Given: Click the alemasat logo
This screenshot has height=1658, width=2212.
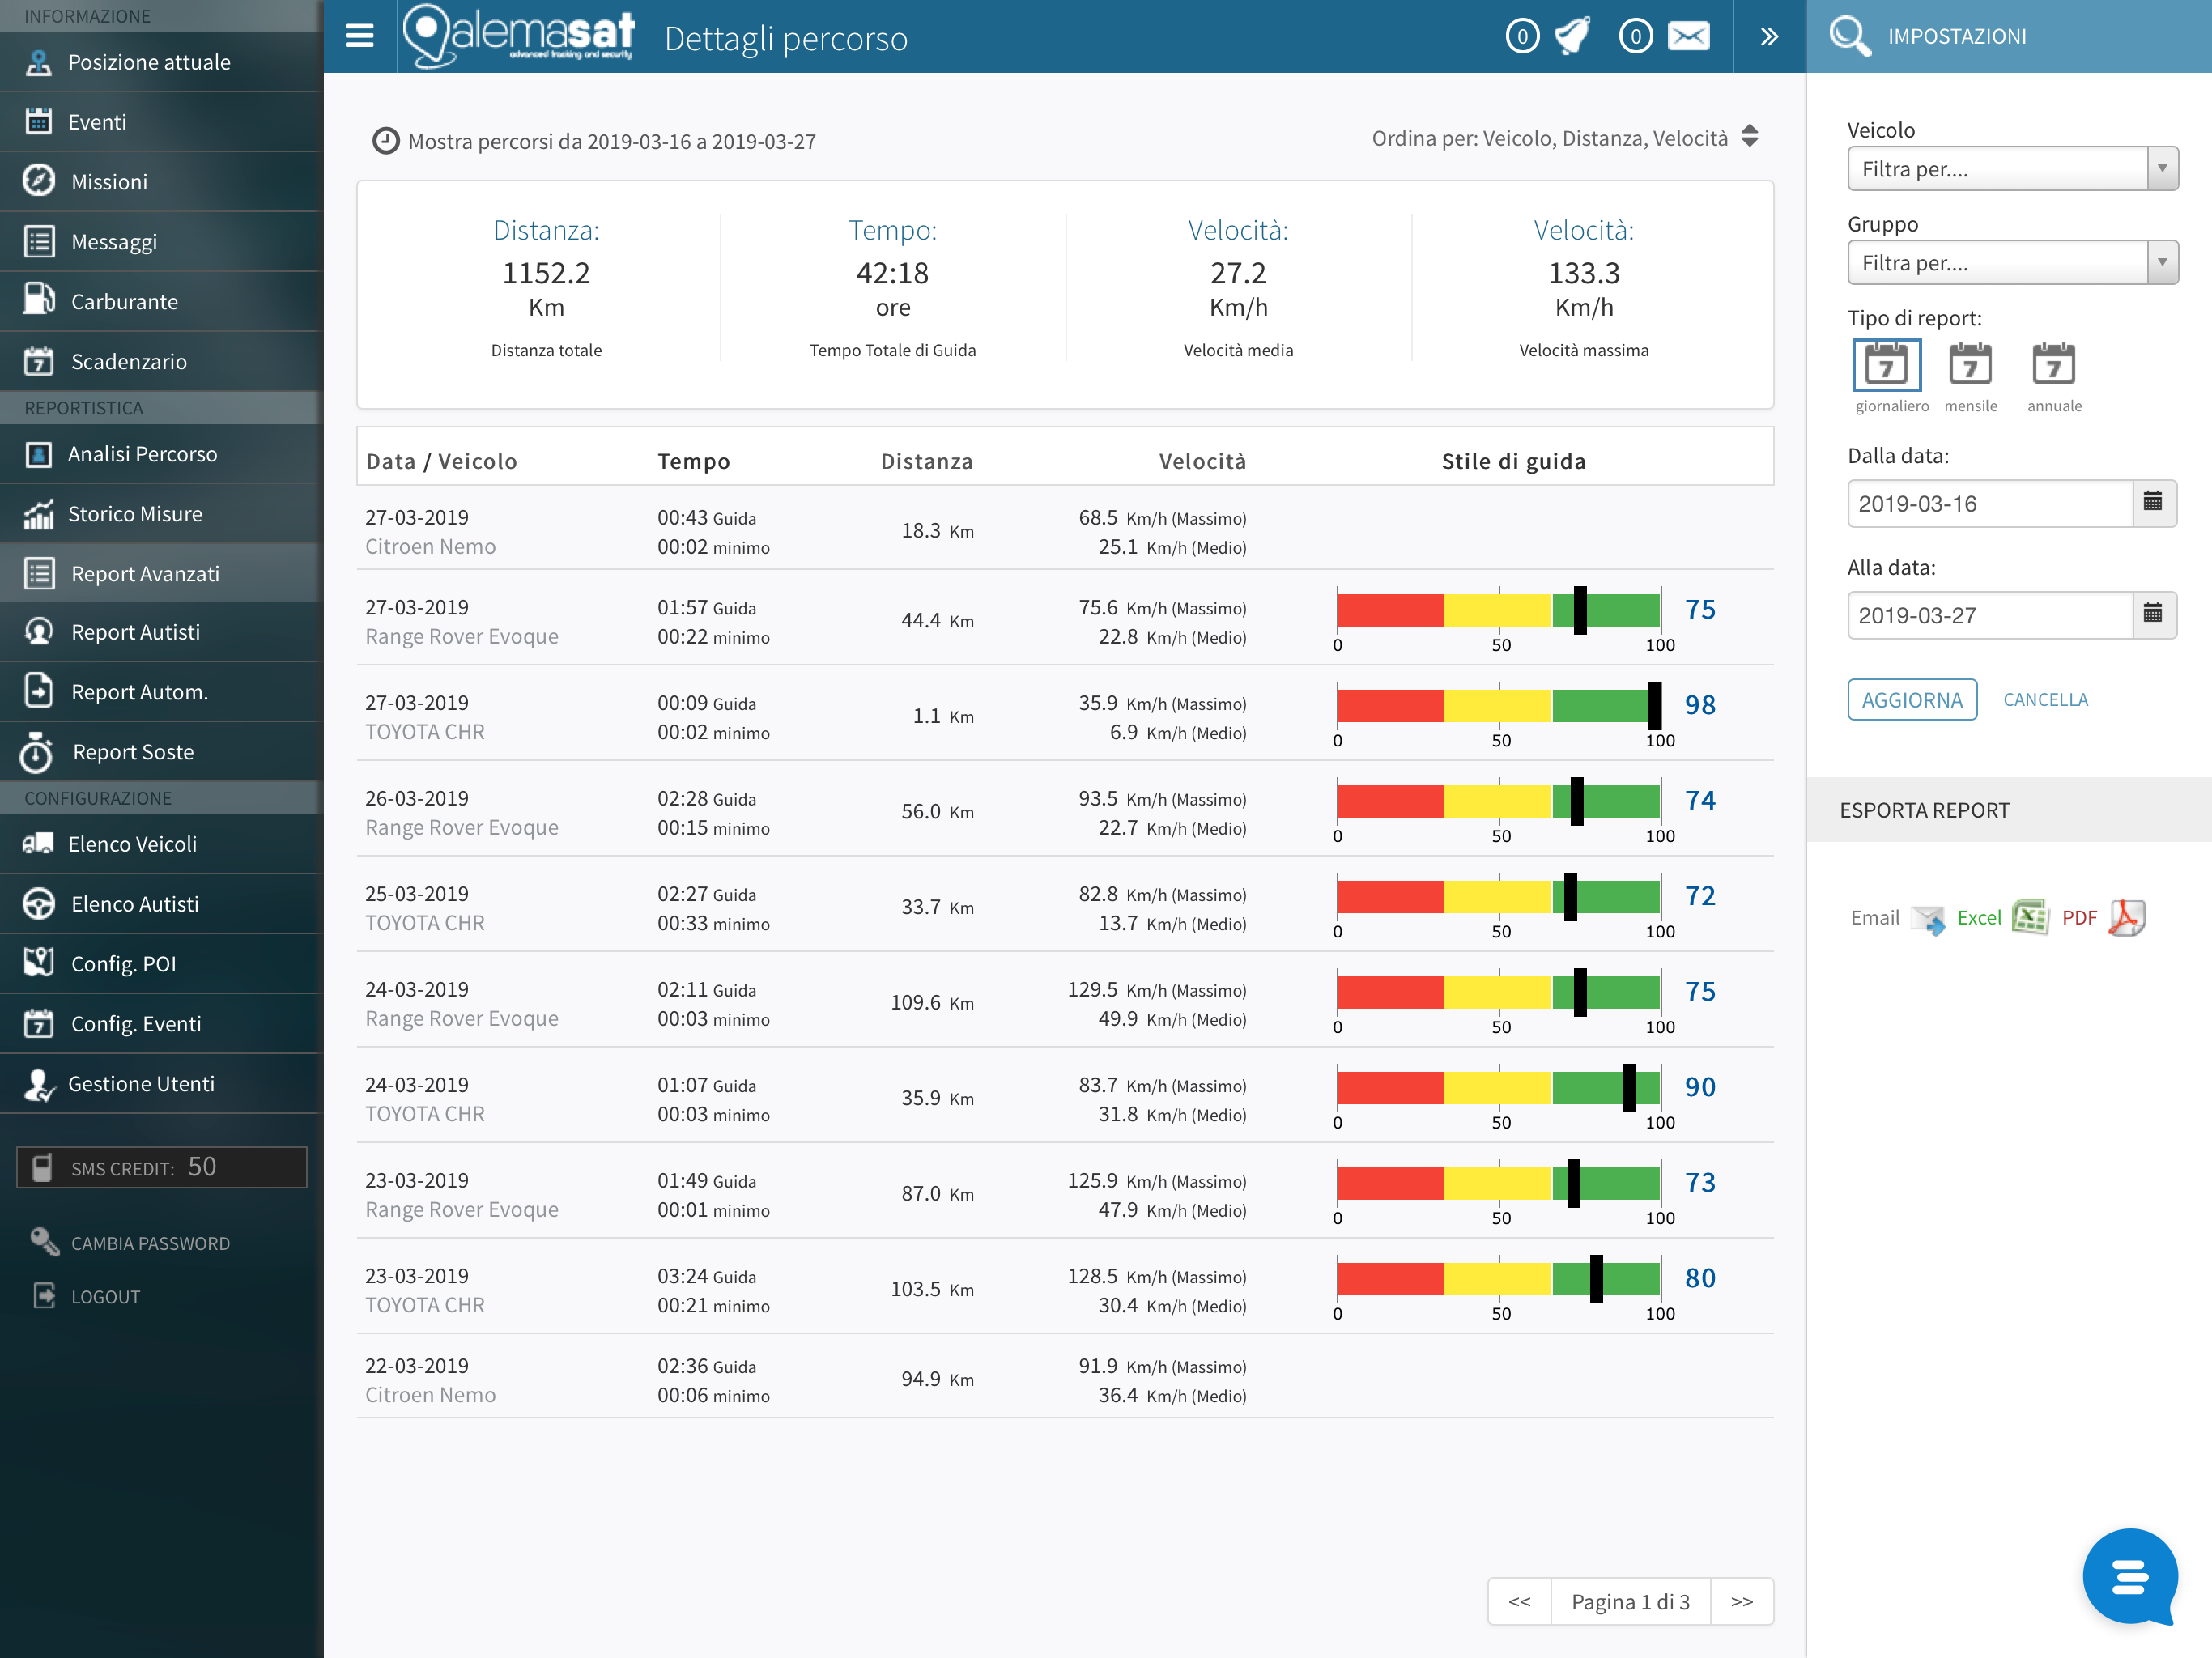Looking at the screenshot, I should tap(519, 36).
